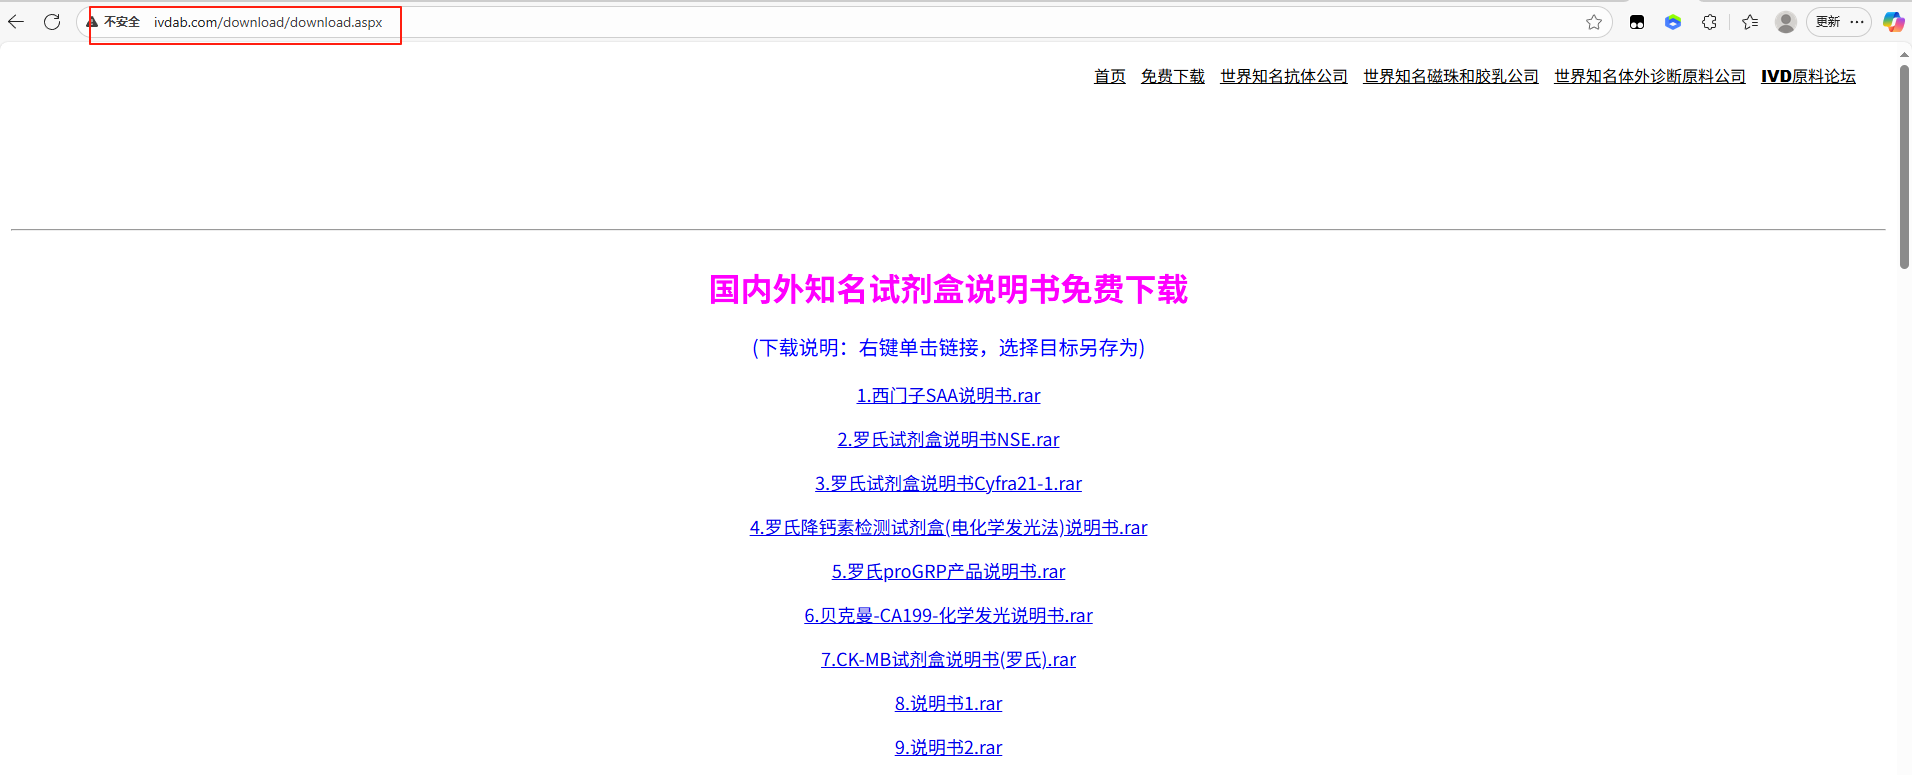Go back using the browser back arrow
The height and width of the screenshot is (775, 1912).
tap(16, 21)
